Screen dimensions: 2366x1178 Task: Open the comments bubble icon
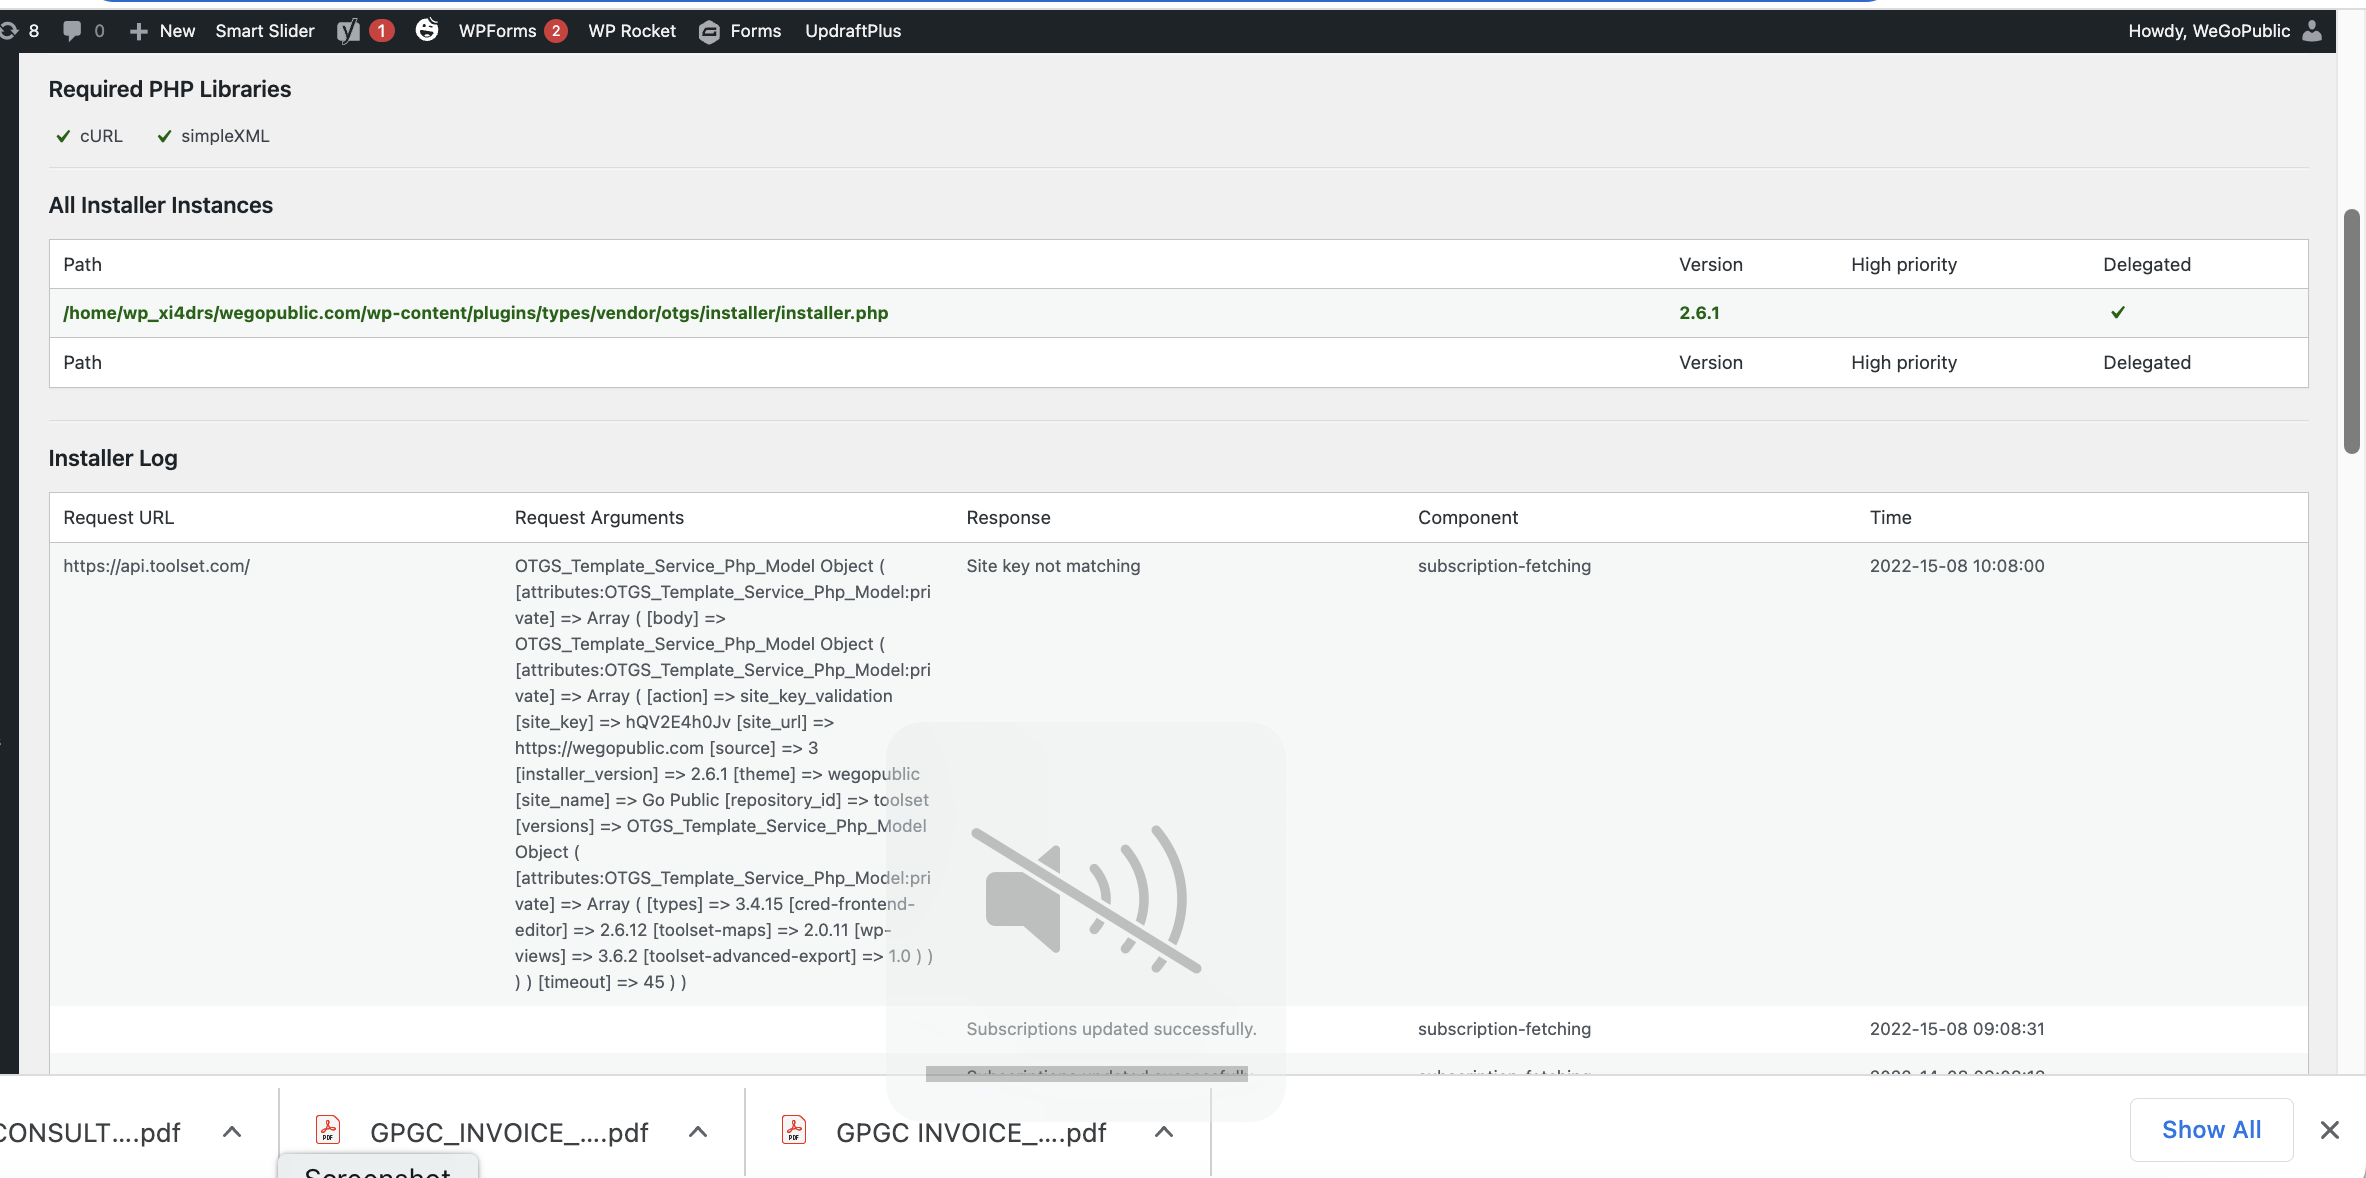[72, 31]
